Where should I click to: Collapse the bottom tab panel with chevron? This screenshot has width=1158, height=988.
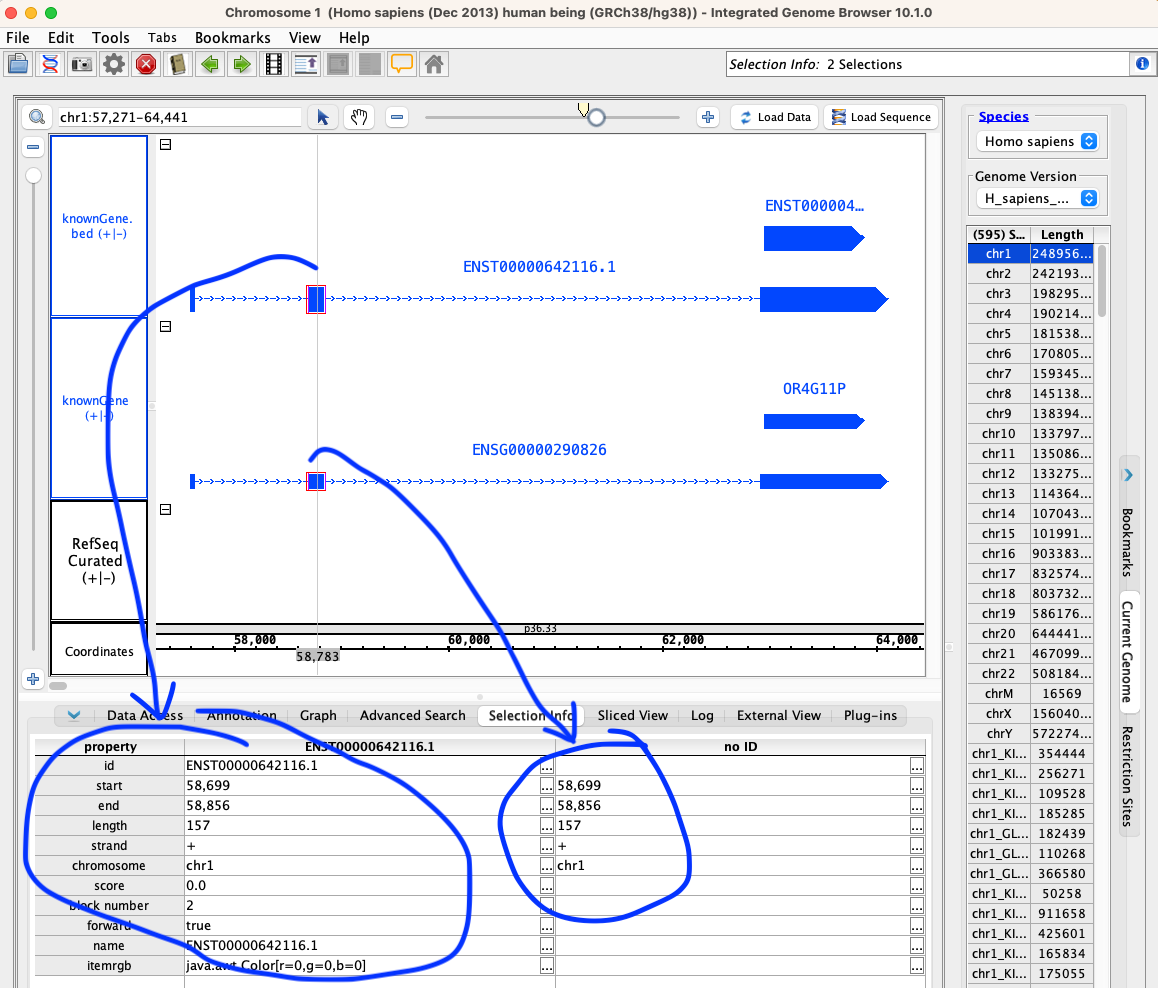[x=74, y=715]
